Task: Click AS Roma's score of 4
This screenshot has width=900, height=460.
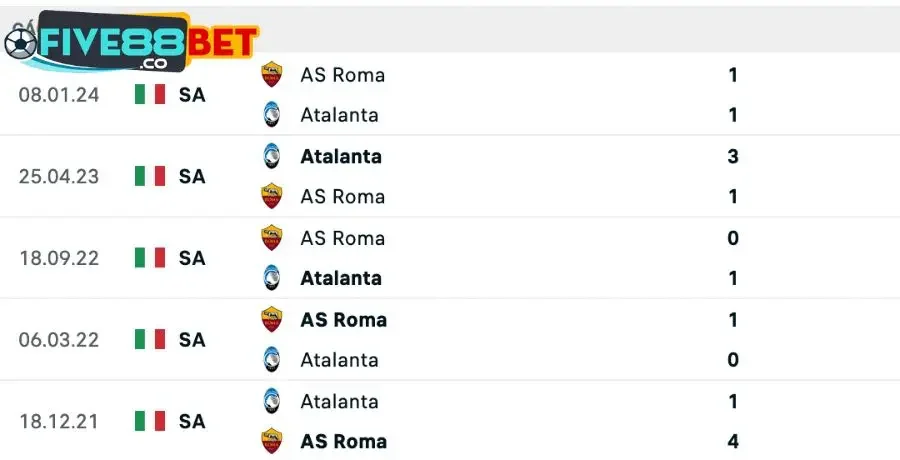Action: point(733,441)
